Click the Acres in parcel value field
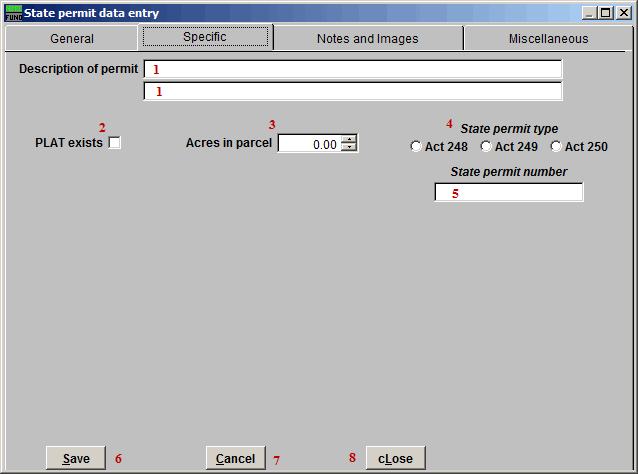The image size is (638, 474). pyautogui.click(x=309, y=144)
